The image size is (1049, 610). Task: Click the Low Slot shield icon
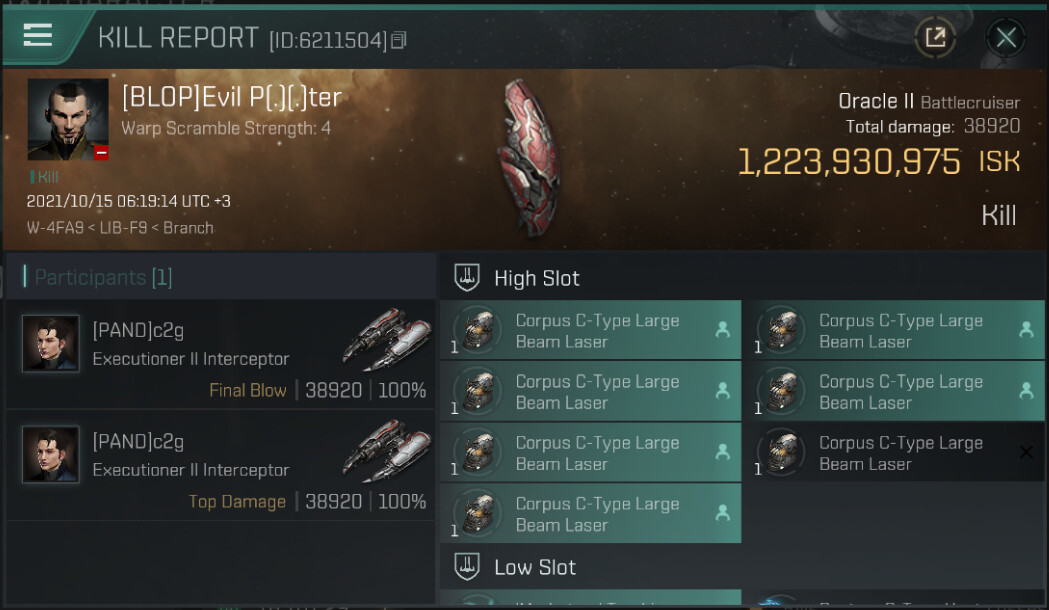tap(467, 567)
